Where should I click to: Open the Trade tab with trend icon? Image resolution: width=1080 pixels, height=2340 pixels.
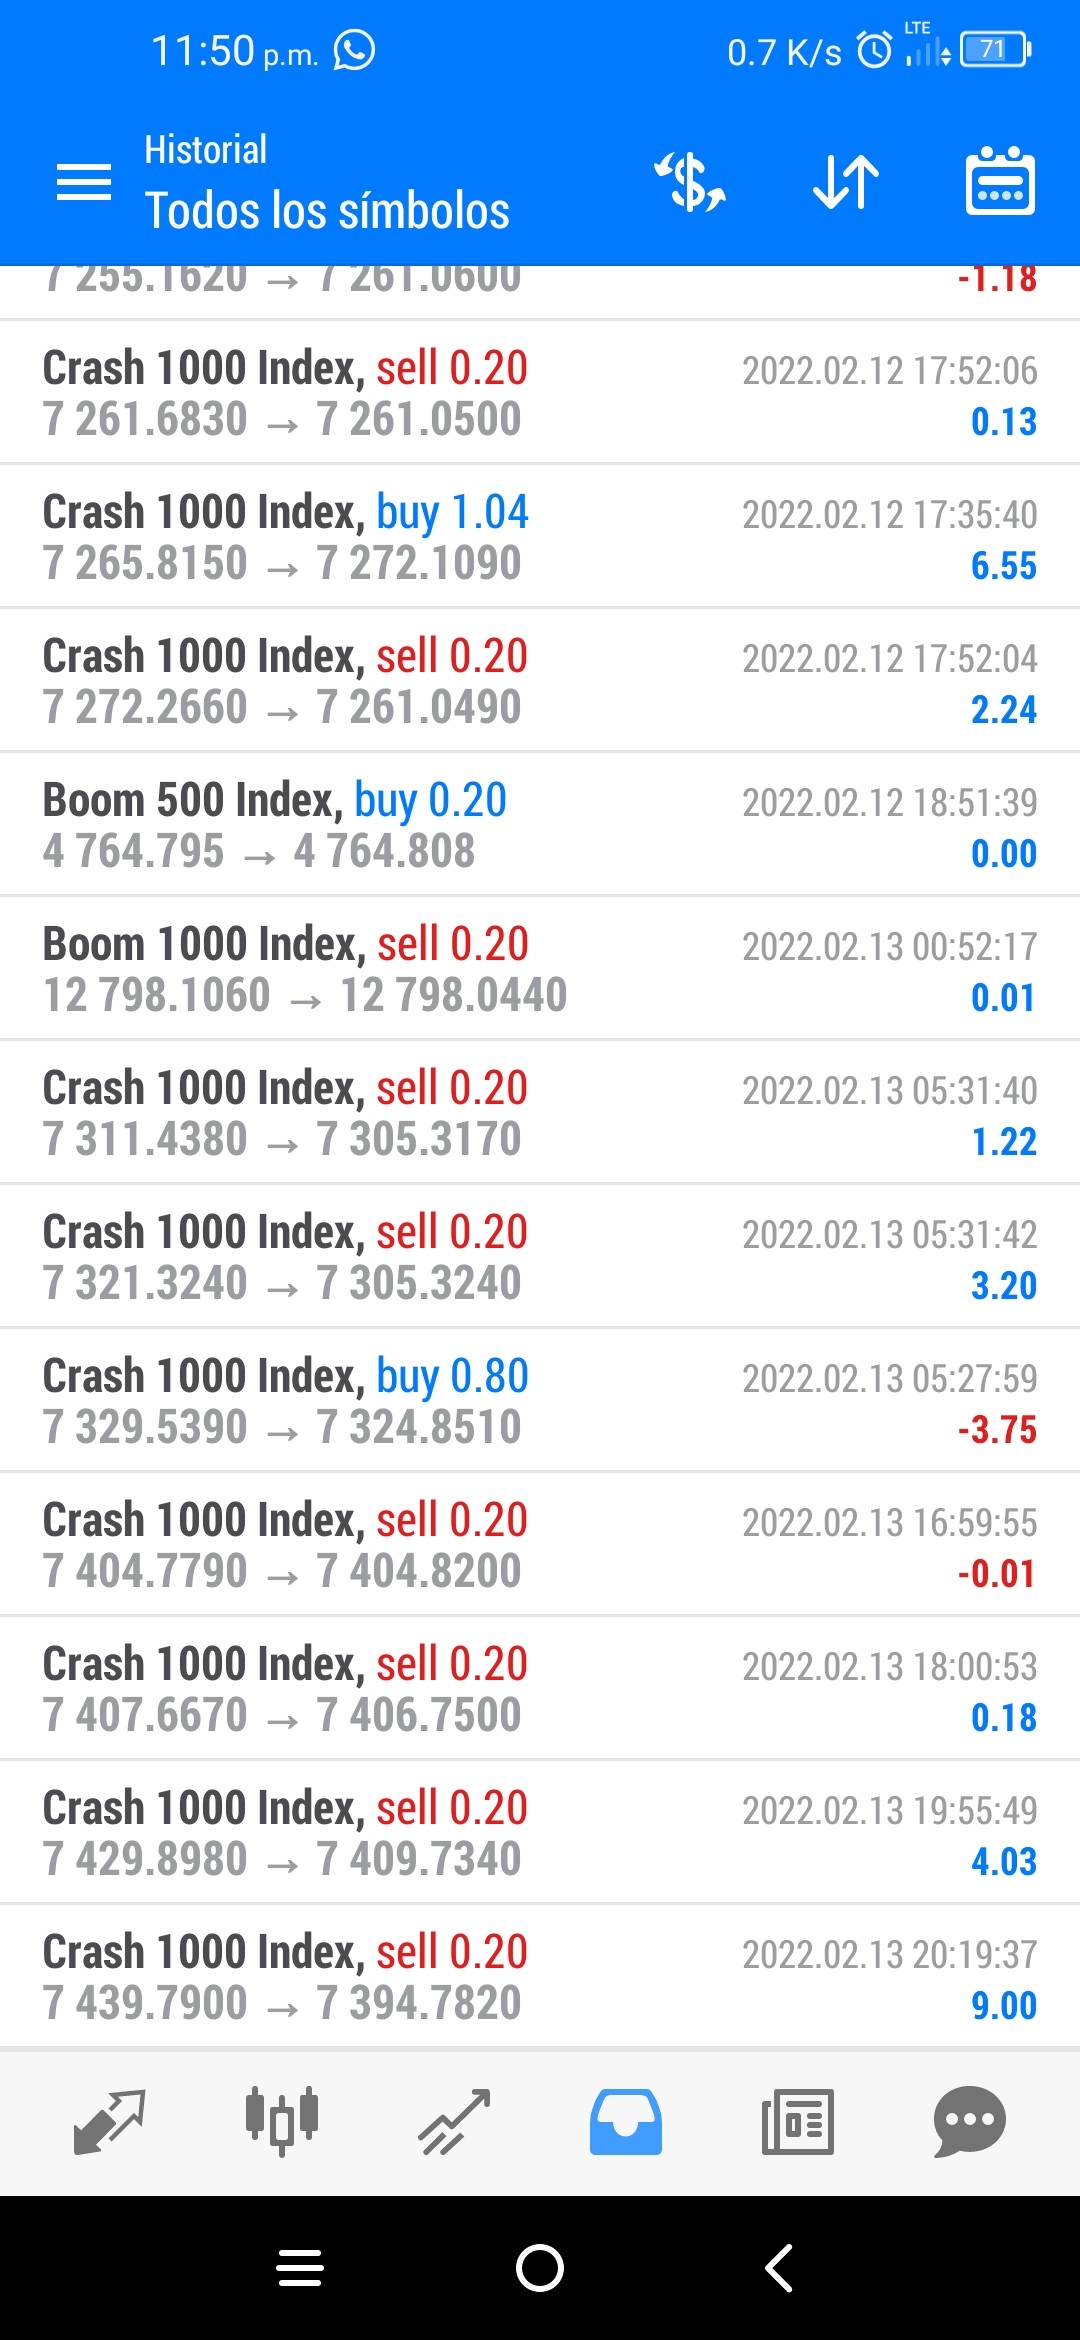tap(454, 2121)
